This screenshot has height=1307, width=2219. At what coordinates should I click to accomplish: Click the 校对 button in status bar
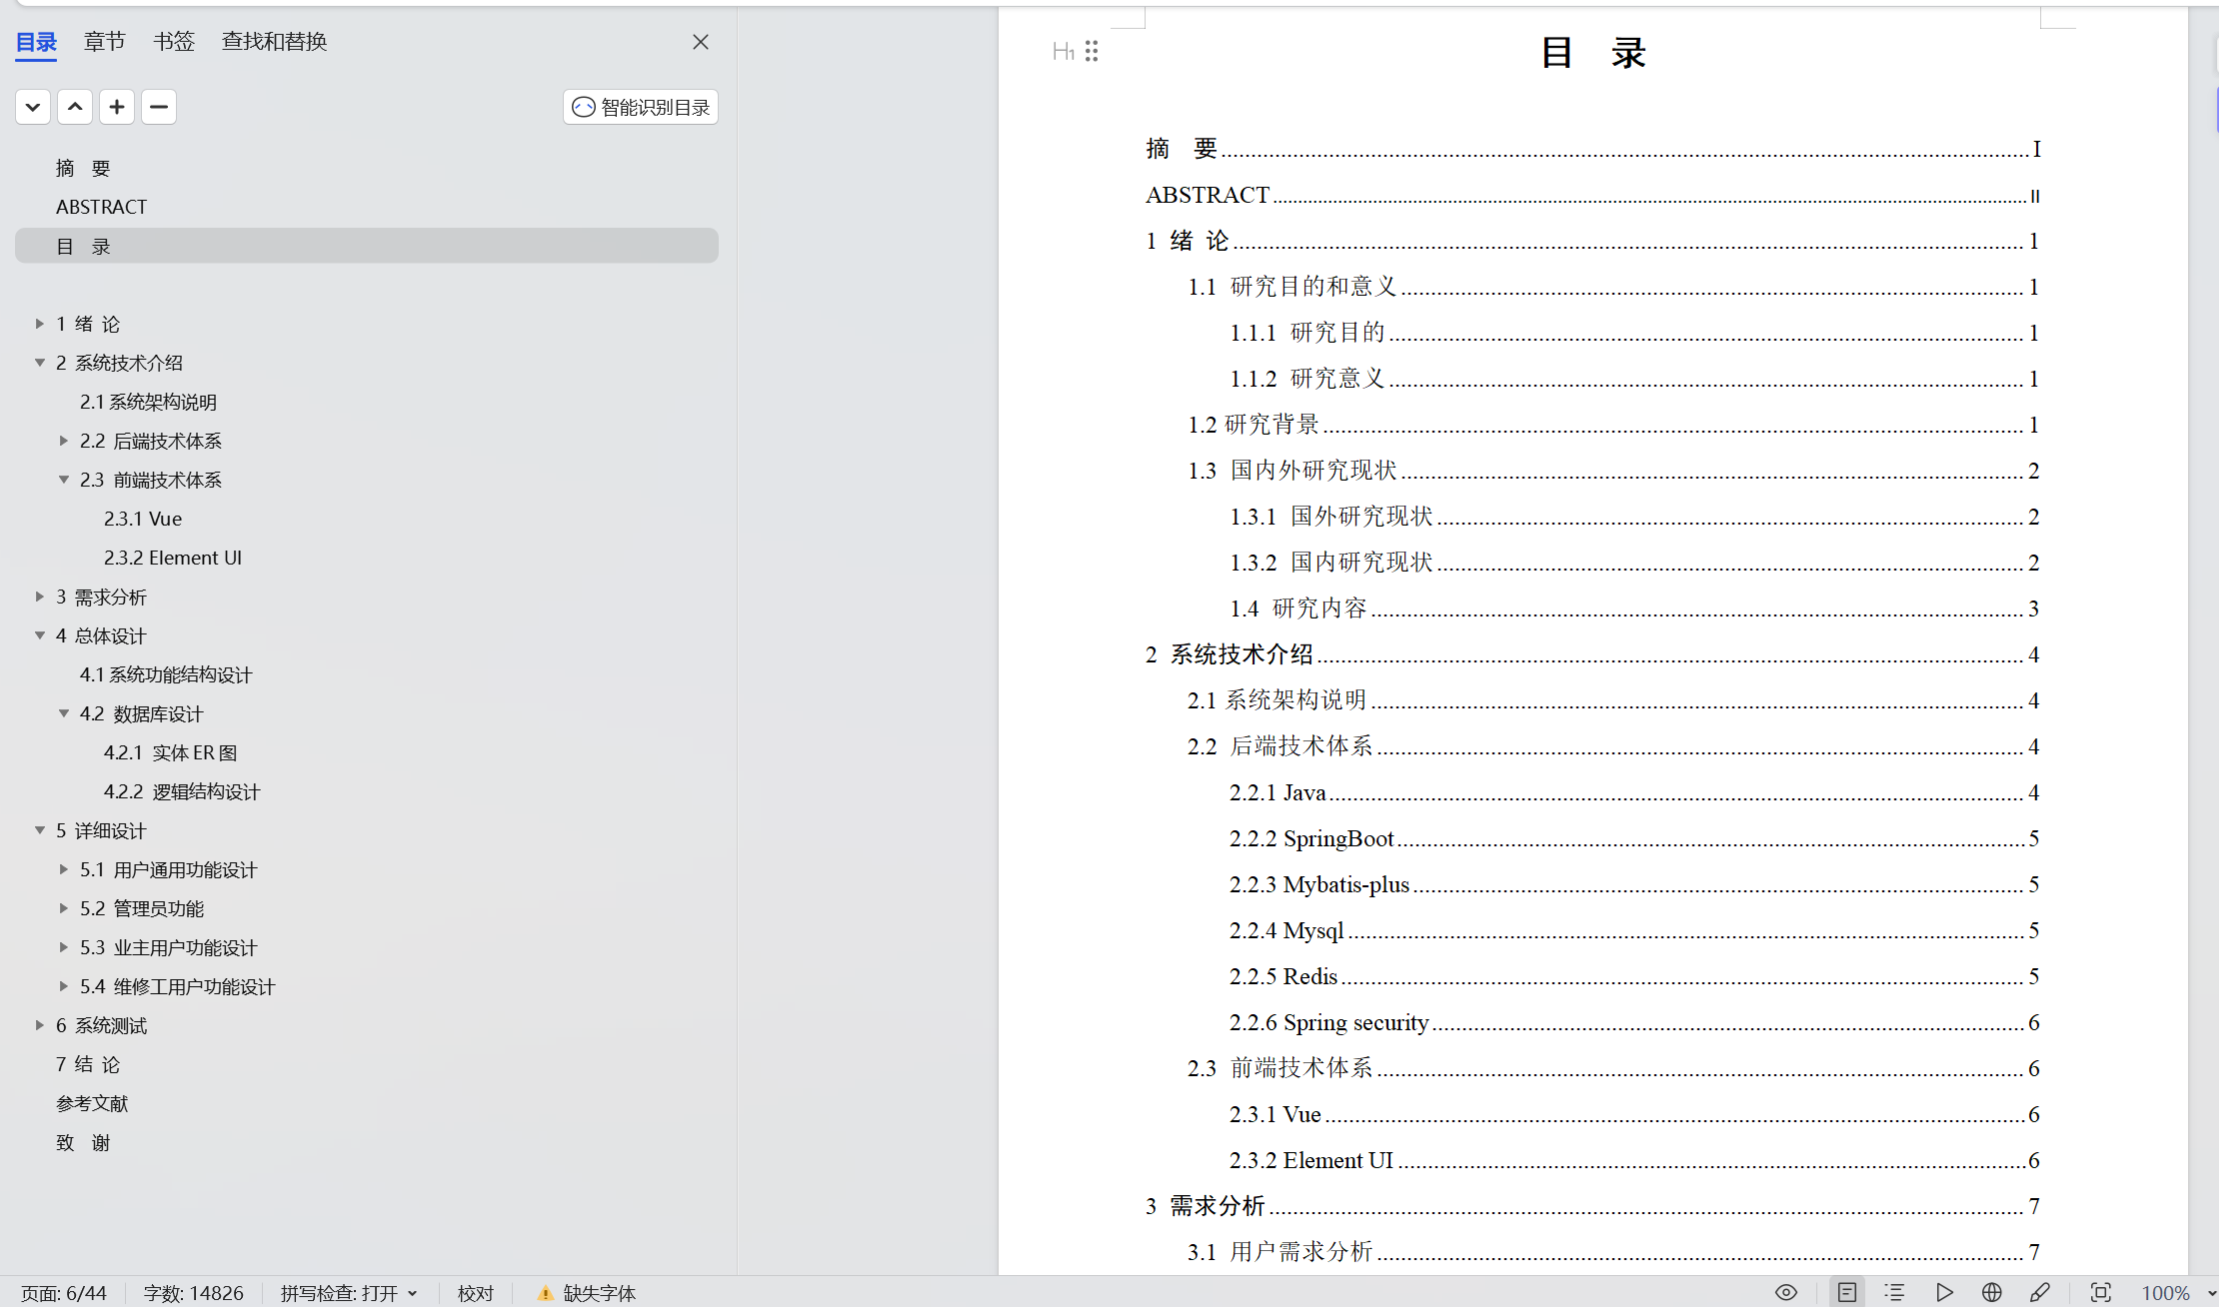[476, 1293]
